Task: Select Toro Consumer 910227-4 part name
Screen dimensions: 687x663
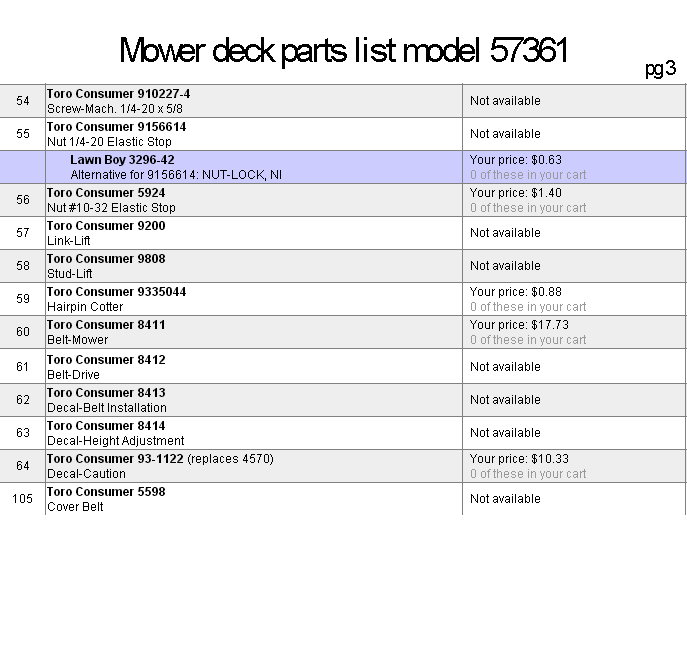Action: [118, 94]
